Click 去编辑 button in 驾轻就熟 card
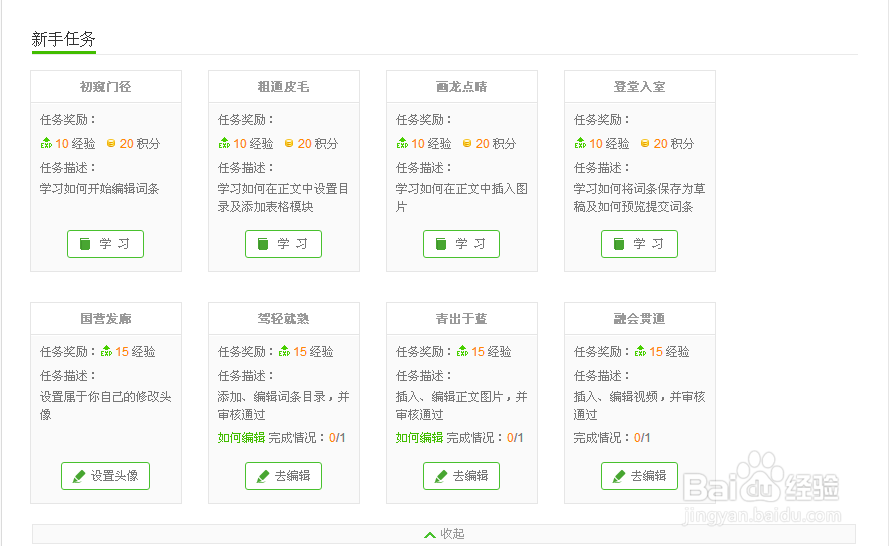890x546 pixels. (x=283, y=476)
